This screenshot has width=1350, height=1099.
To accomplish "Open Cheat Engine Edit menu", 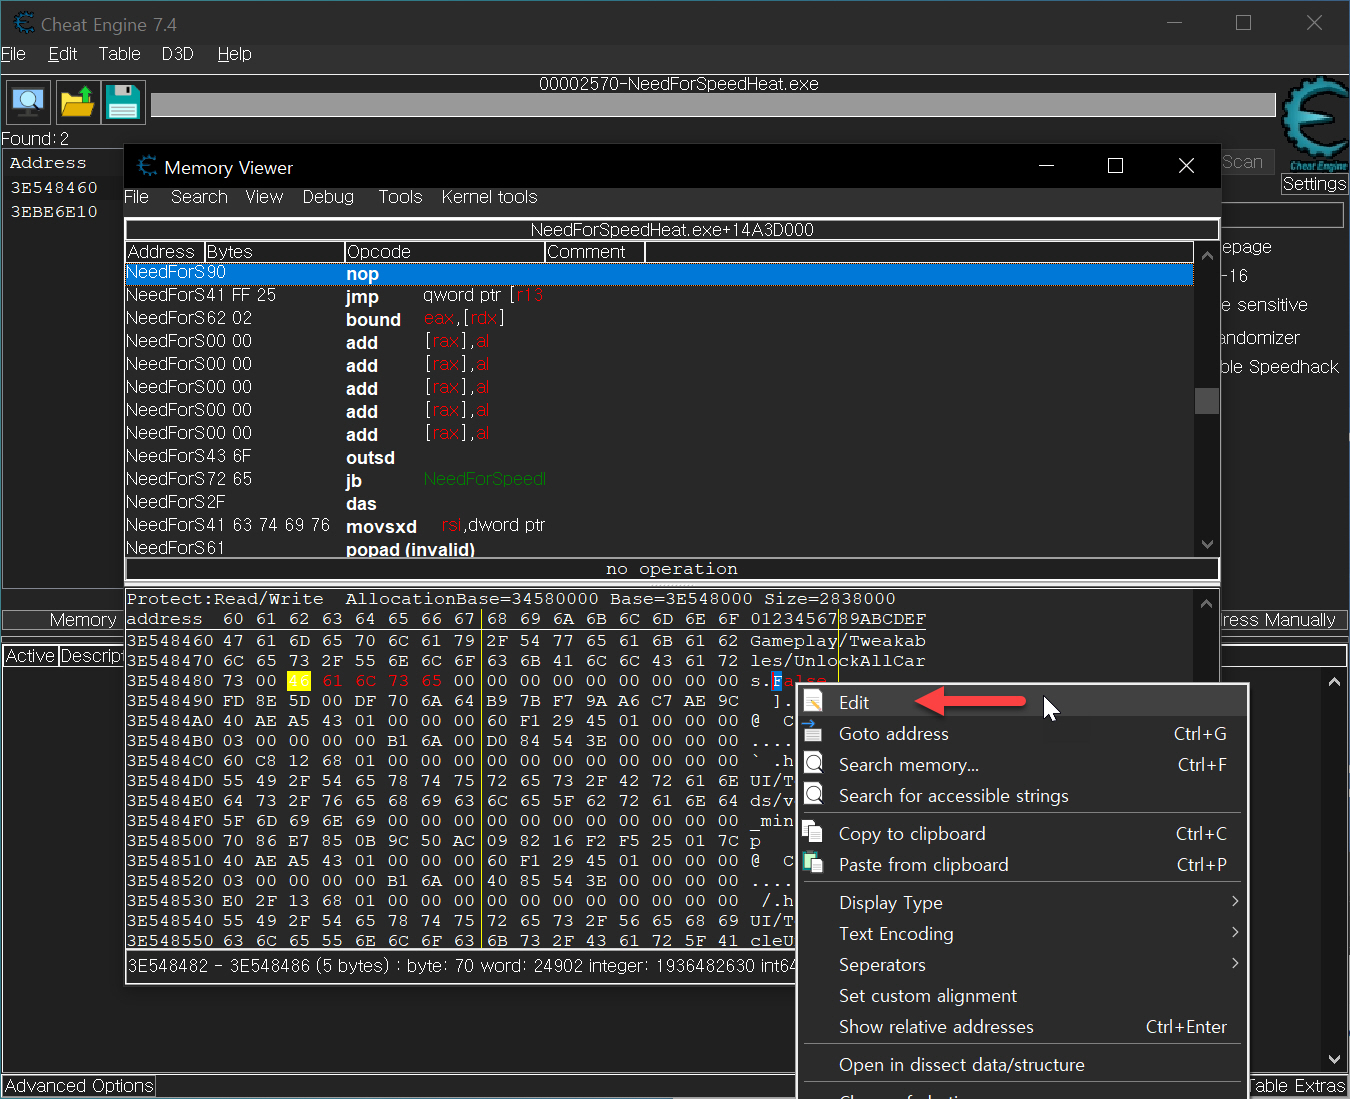I will pyautogui.click(x=62, y=54).
